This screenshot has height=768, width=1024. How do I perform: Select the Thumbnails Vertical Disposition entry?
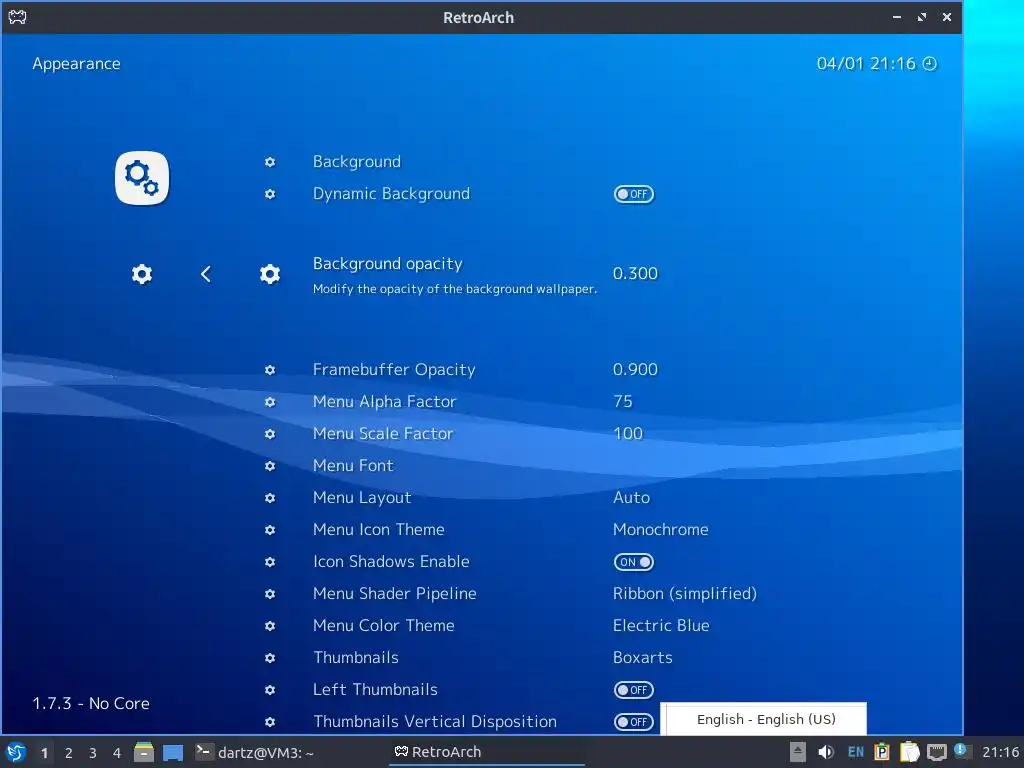click(434, 722)
